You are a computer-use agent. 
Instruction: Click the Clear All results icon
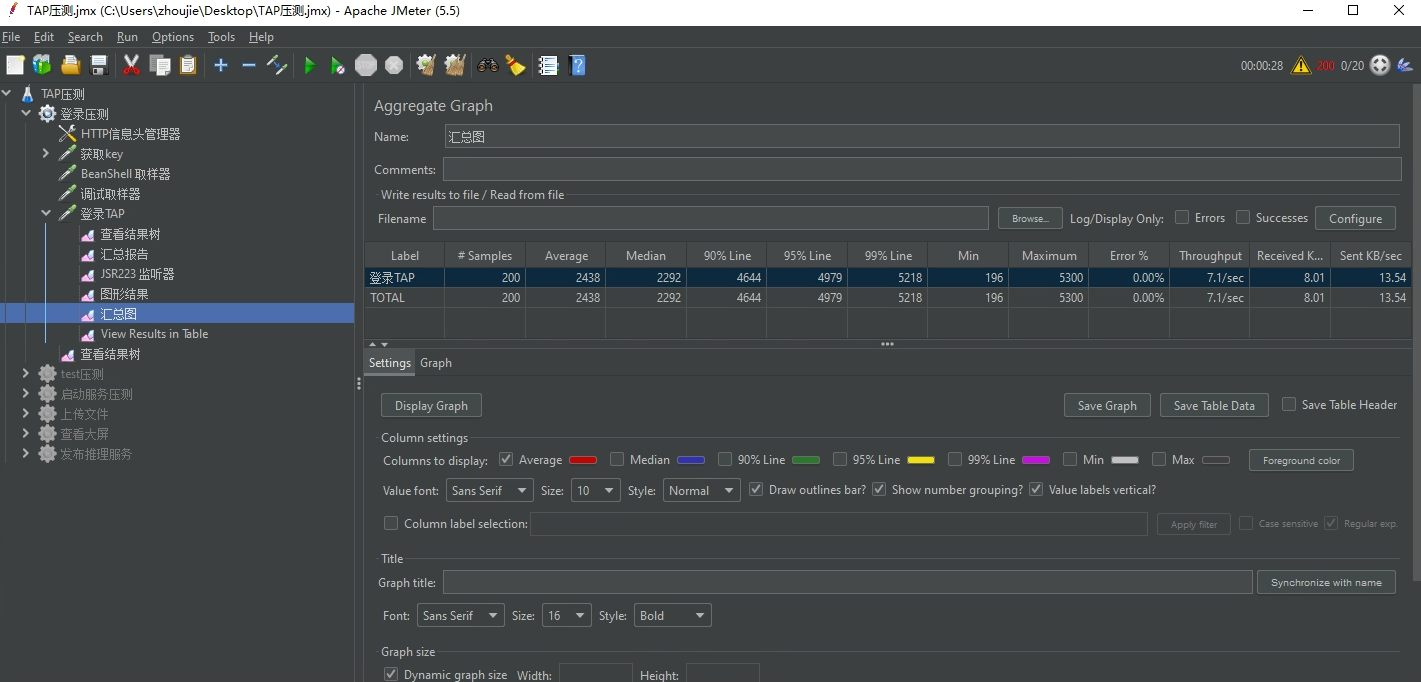point(455,65)
